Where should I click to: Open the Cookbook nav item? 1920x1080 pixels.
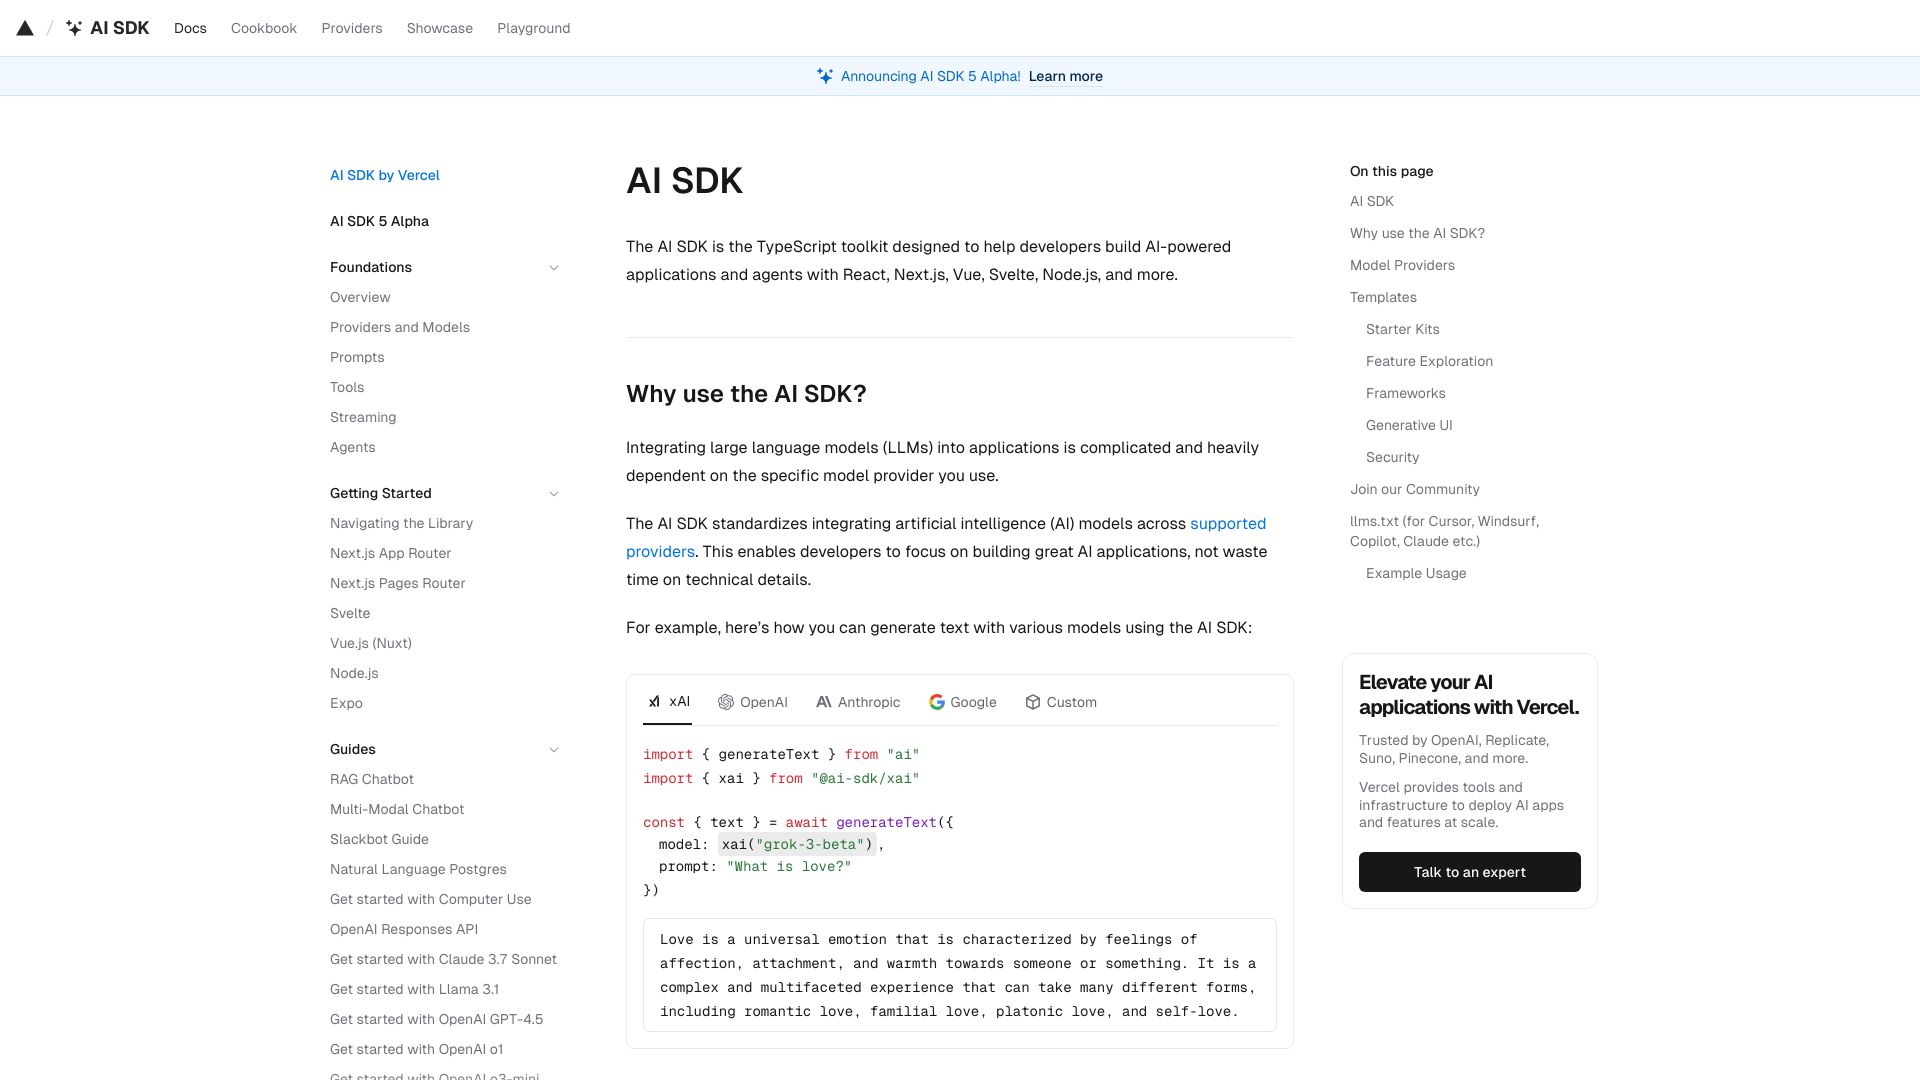click(264, 28)
